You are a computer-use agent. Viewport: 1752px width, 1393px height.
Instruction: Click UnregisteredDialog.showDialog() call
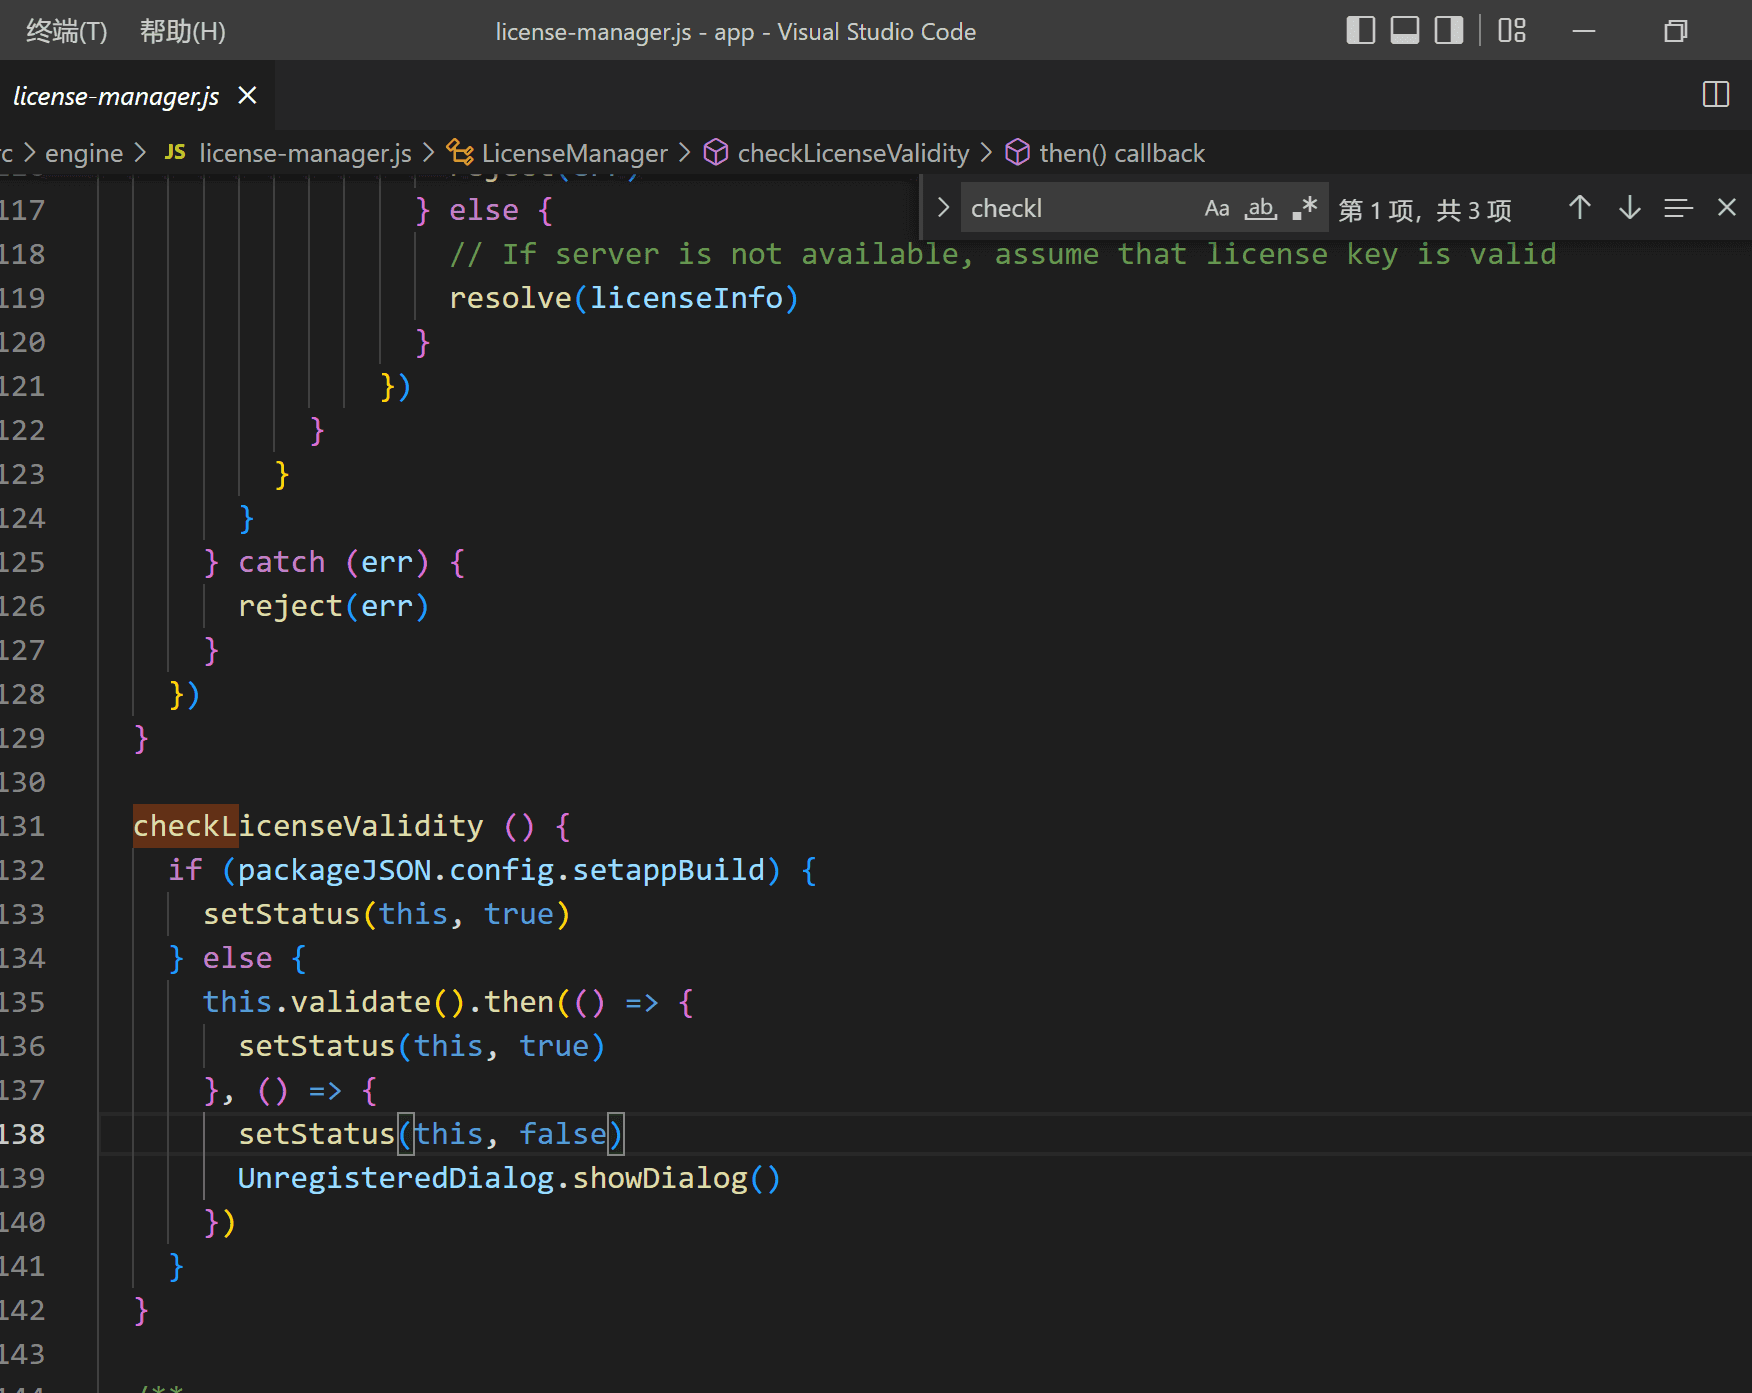click(509, 1178)
